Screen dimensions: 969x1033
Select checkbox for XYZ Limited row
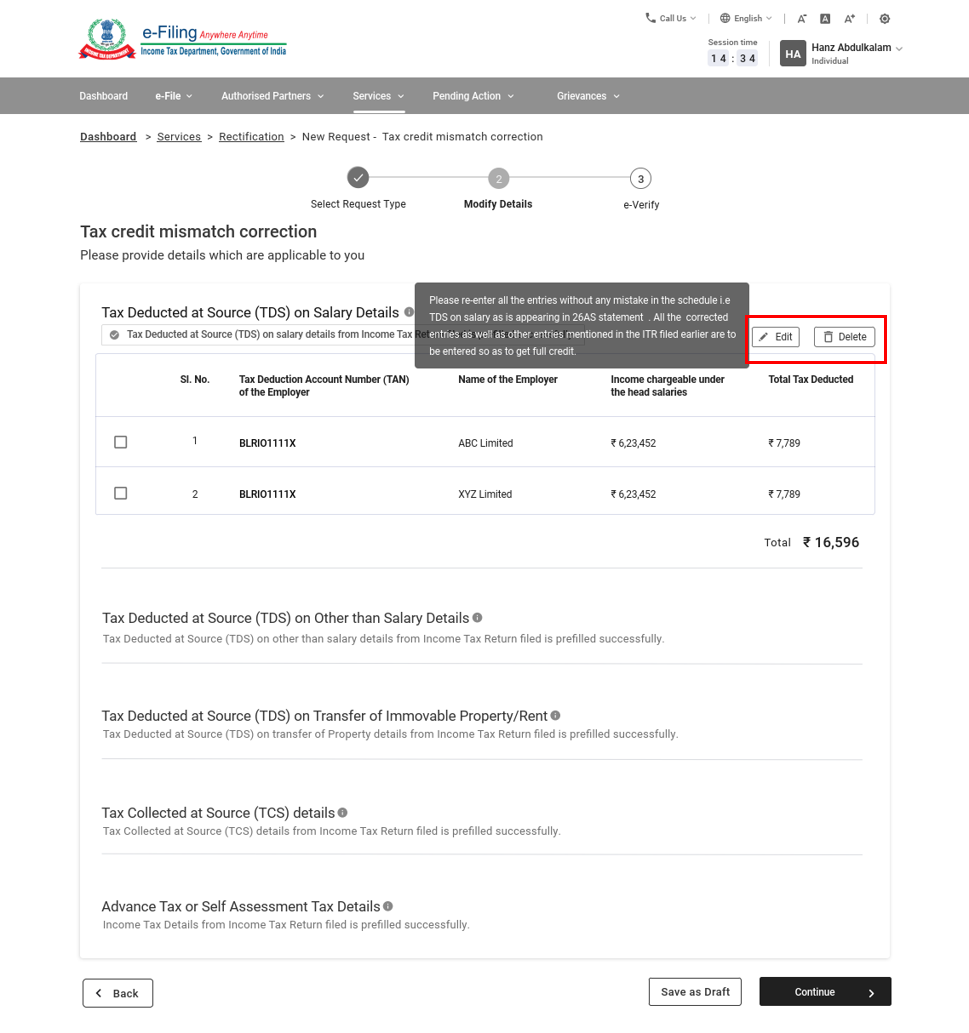(x=121, y=493)
